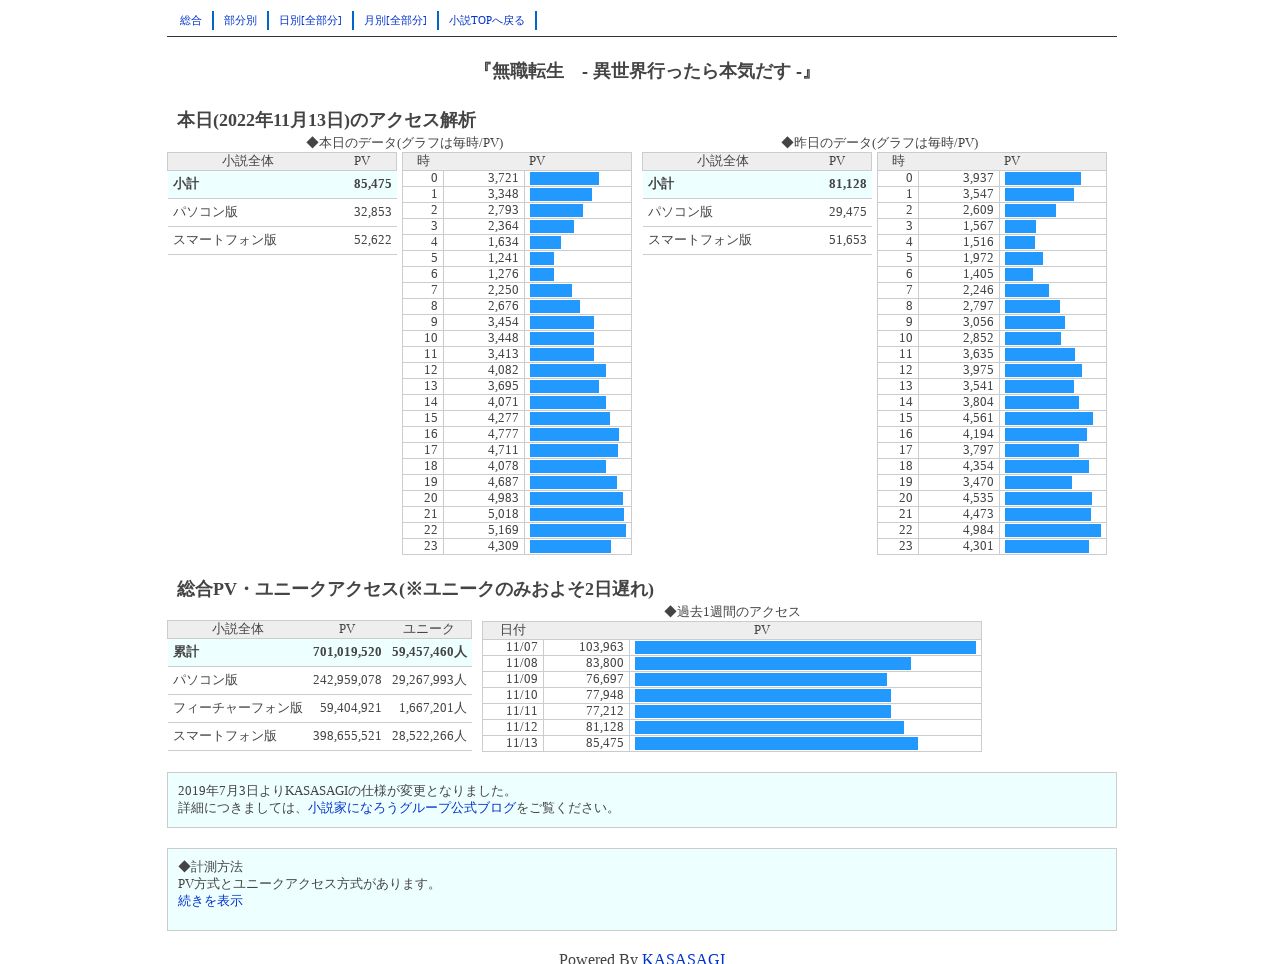This screenshot has height=964, width=1284.
Task: Select total パソコン版 PV 242,959,078
Action: point(347,680)
